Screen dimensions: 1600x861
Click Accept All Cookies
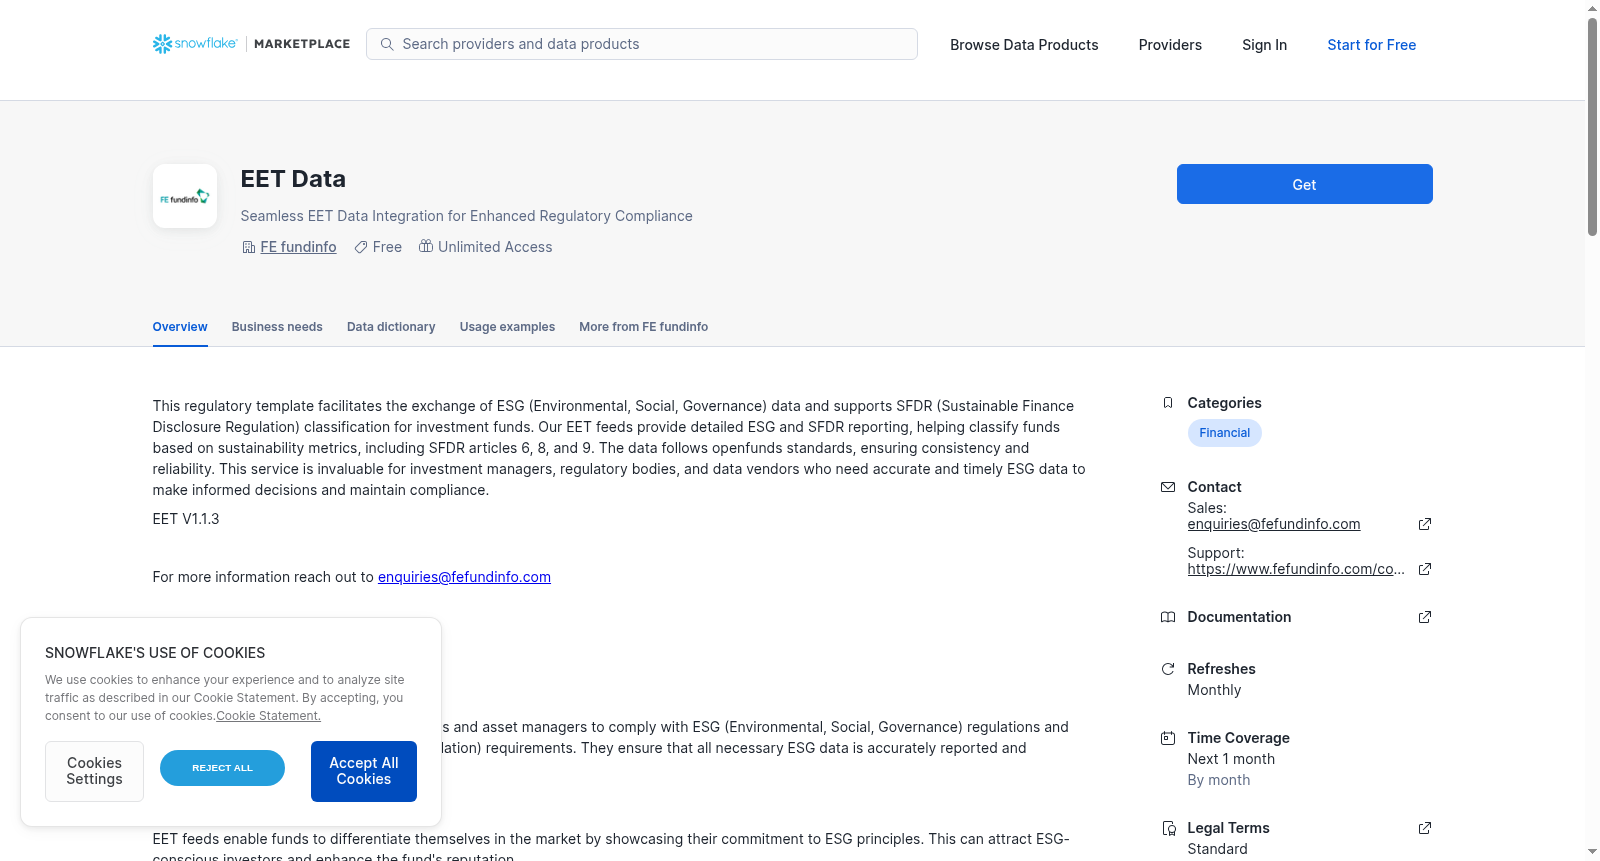[x=364, y=771]
